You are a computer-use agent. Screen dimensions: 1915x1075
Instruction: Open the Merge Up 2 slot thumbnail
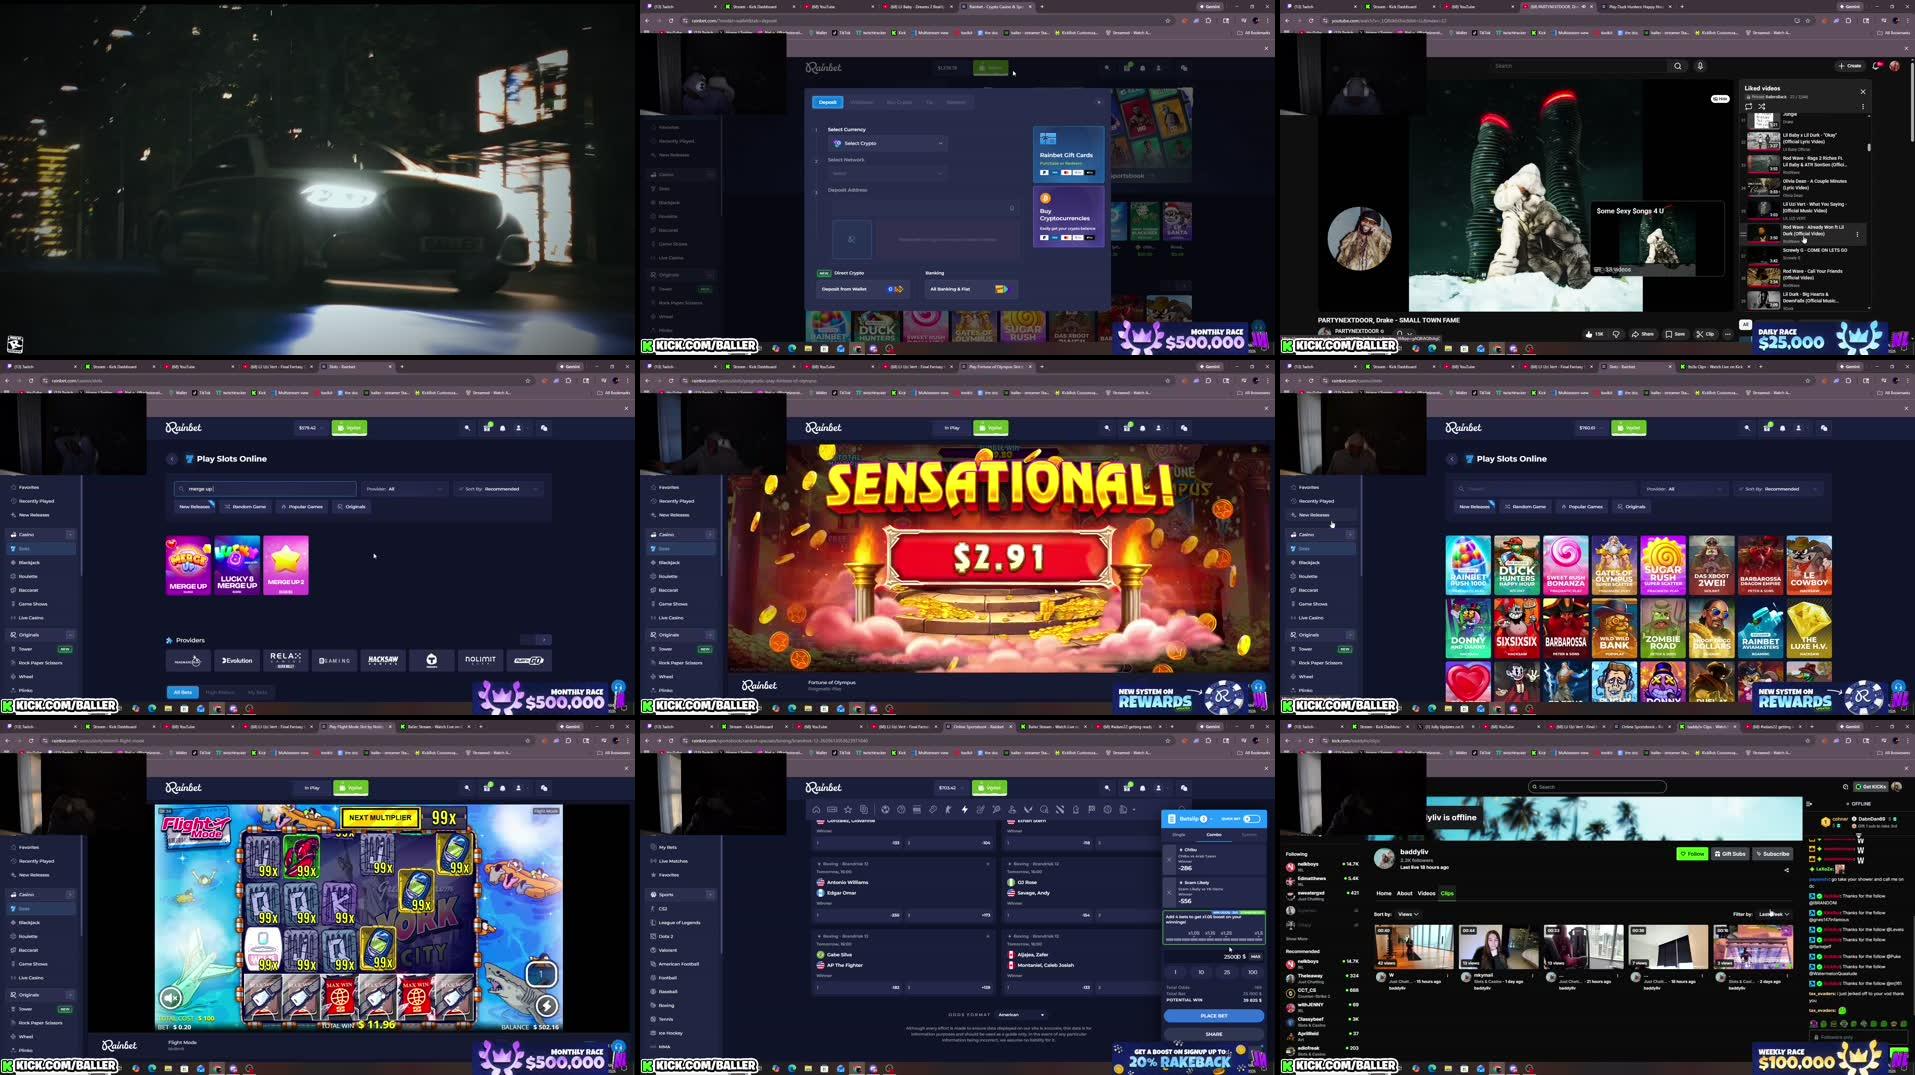pos(286,565)
